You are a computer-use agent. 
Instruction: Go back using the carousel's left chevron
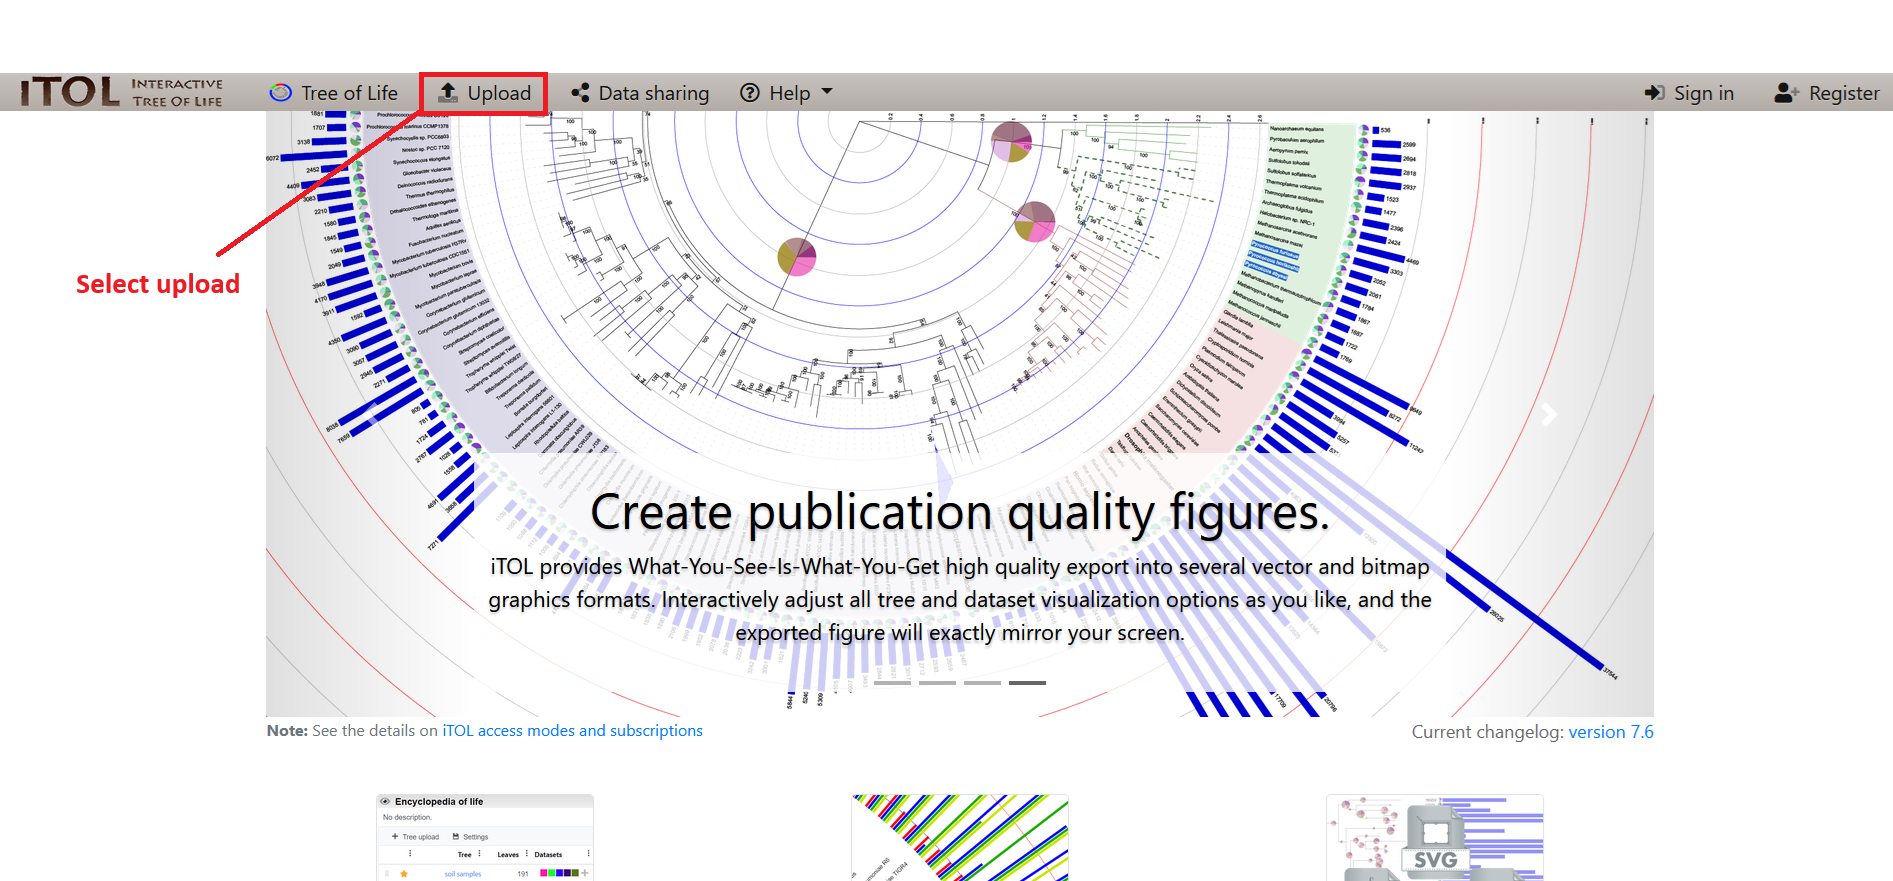point(370,414)
